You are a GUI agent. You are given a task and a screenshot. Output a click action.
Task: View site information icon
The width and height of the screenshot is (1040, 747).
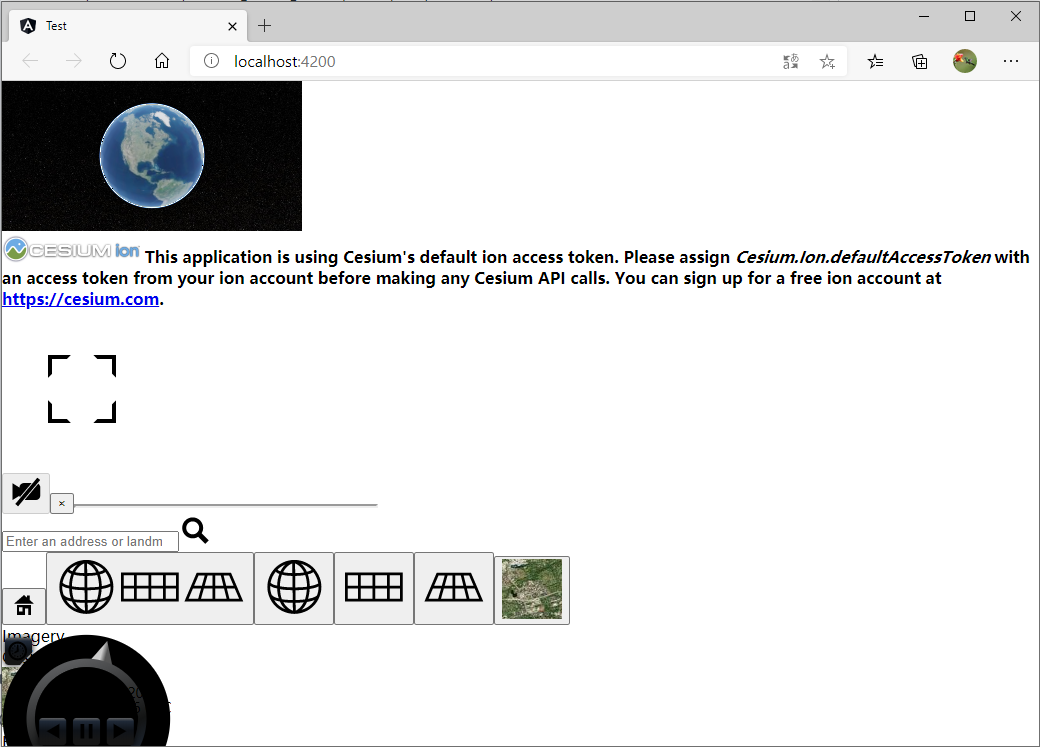click(x=211, y=61)
